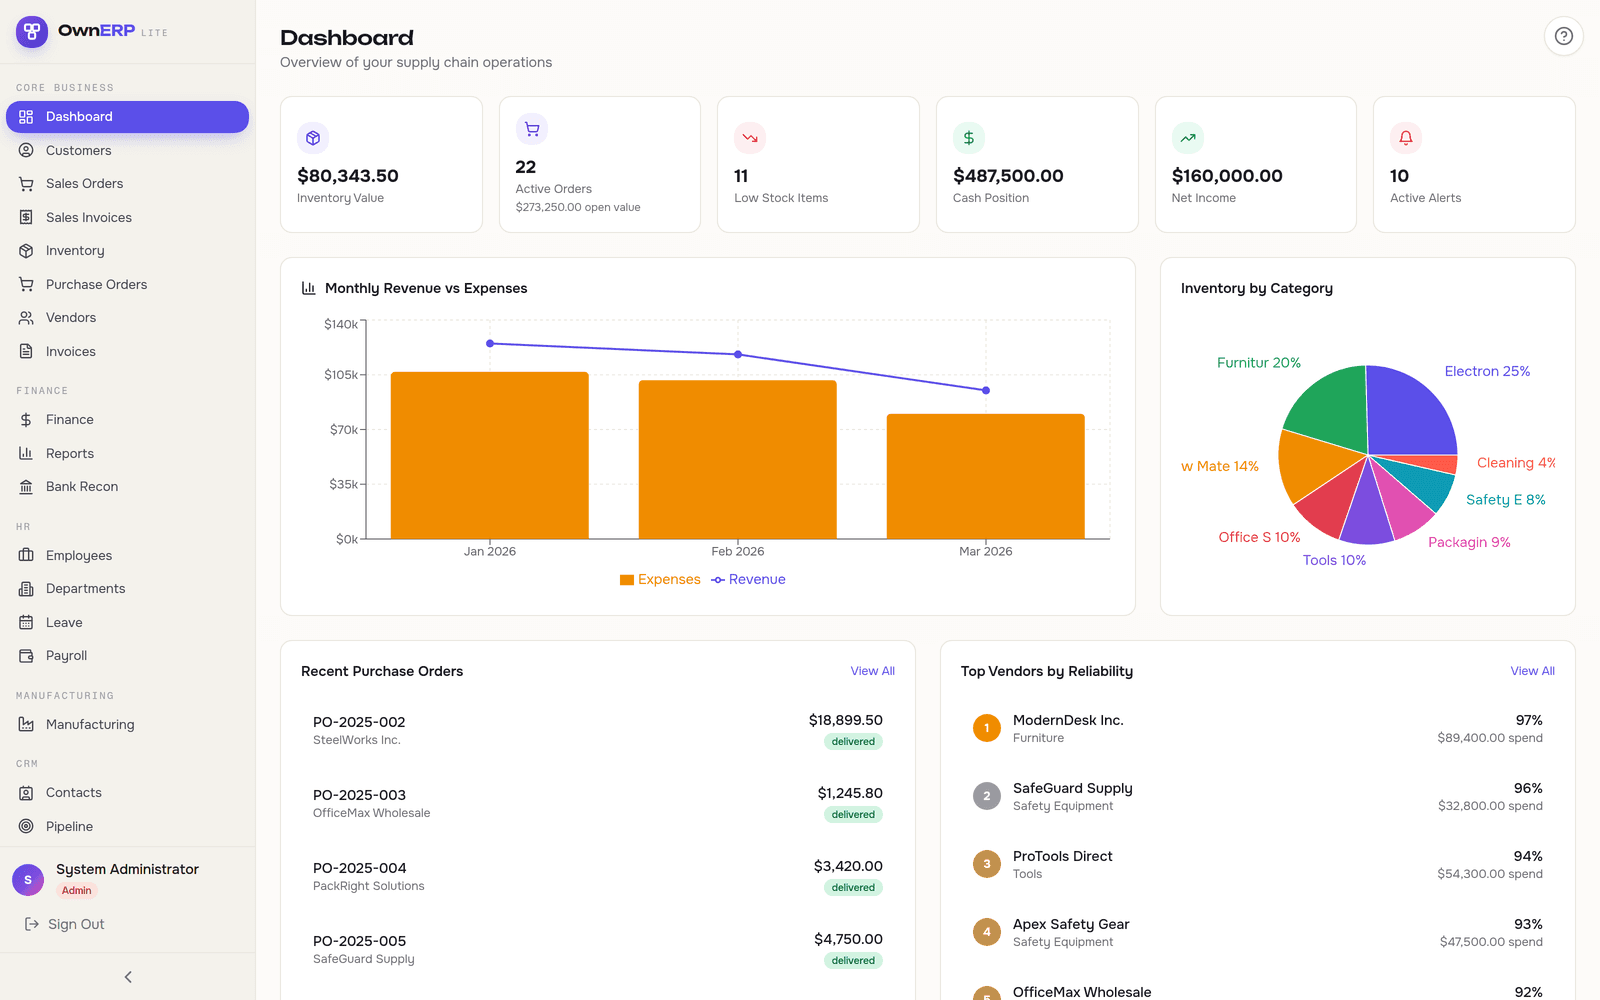The width and height of the screenshot is (1600, 1000).
Task: Click the ProTools Direct vendor name
Action: tap(1062, 856)
